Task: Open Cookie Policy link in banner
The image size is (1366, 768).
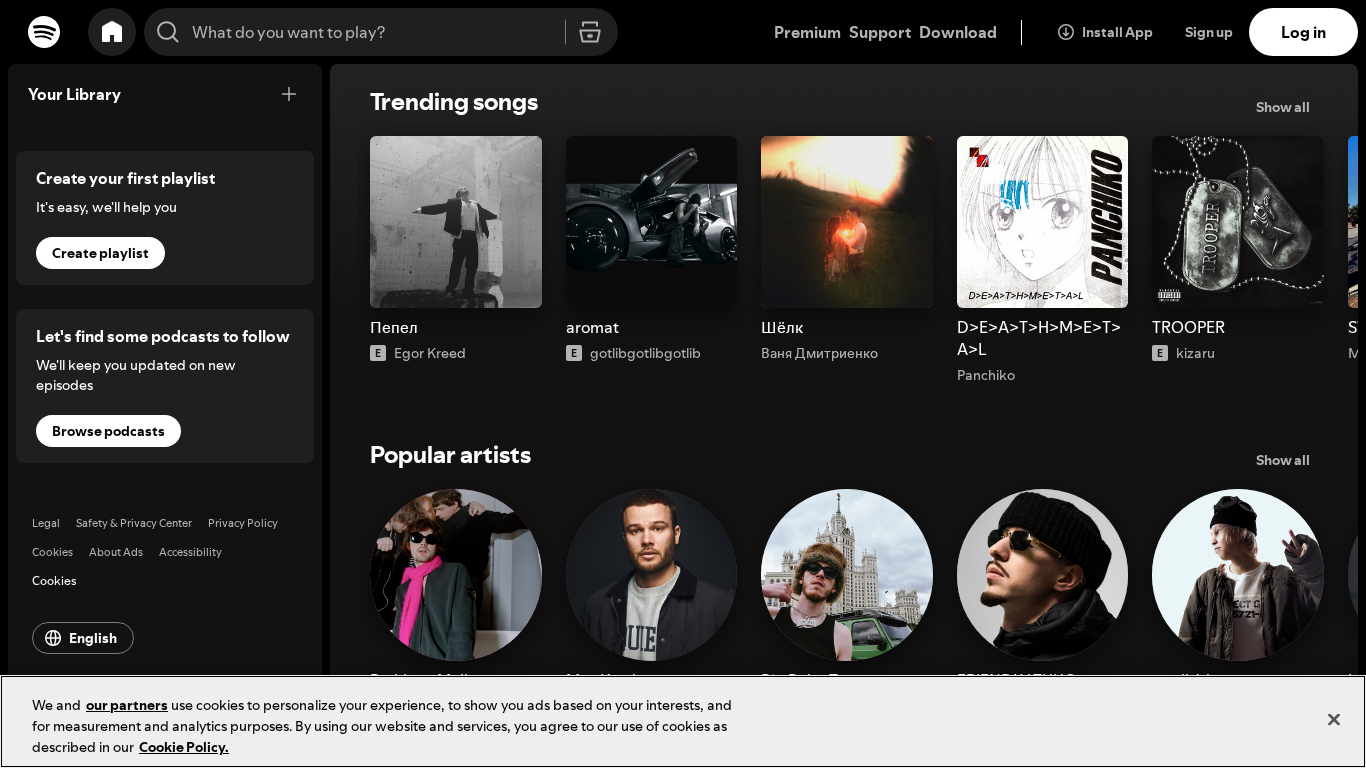Action: (184, 747)
